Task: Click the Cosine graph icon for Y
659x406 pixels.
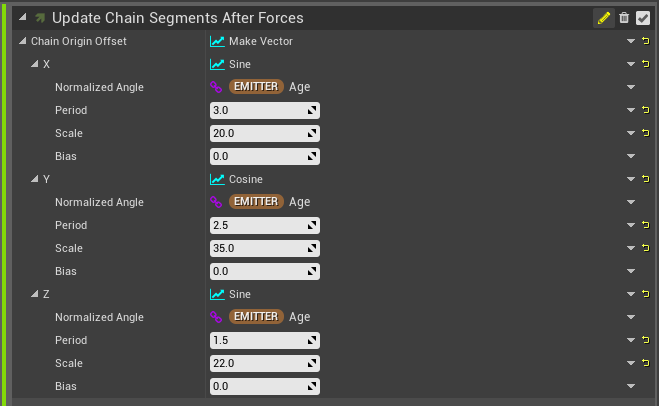Action: pyautogui.click(x=217, y=179)
